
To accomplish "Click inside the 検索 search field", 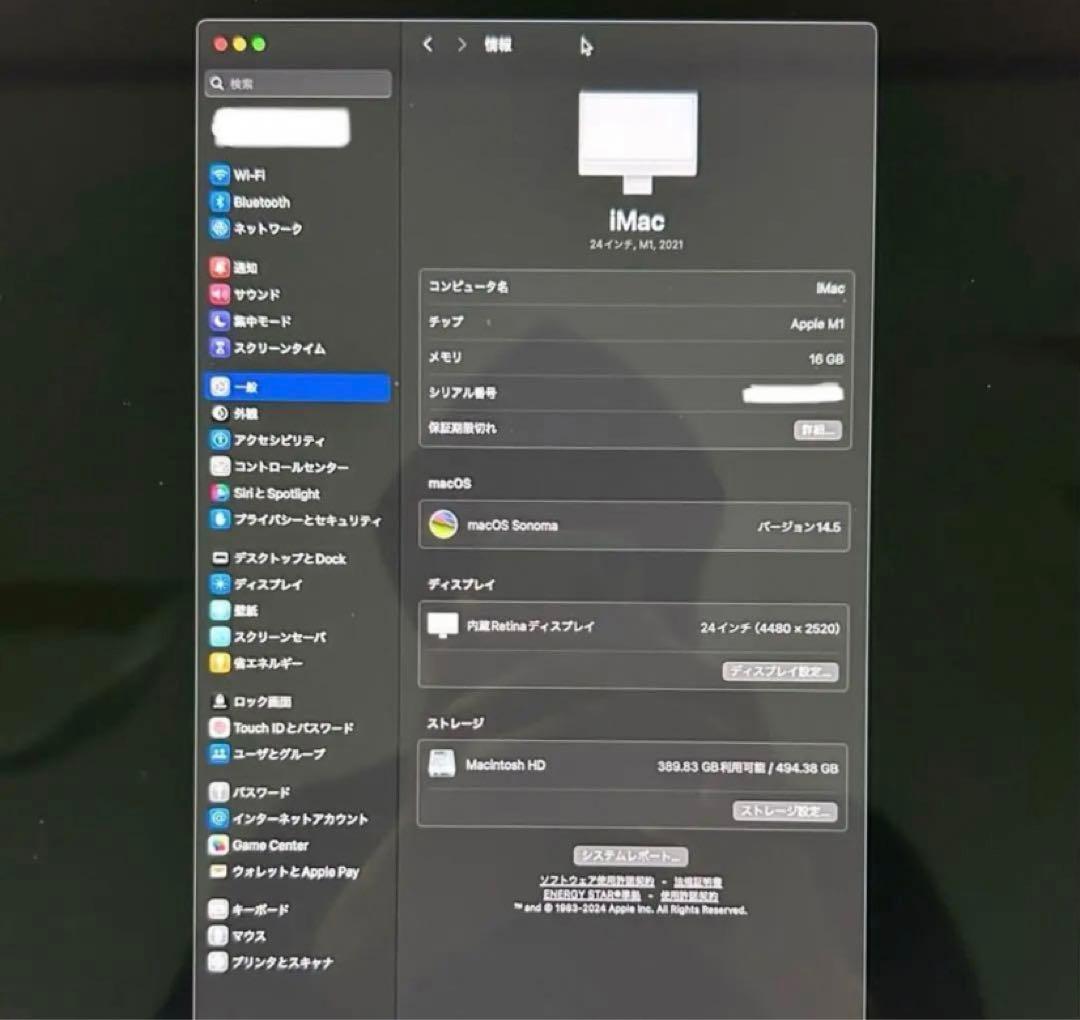I will pos(295,85).
